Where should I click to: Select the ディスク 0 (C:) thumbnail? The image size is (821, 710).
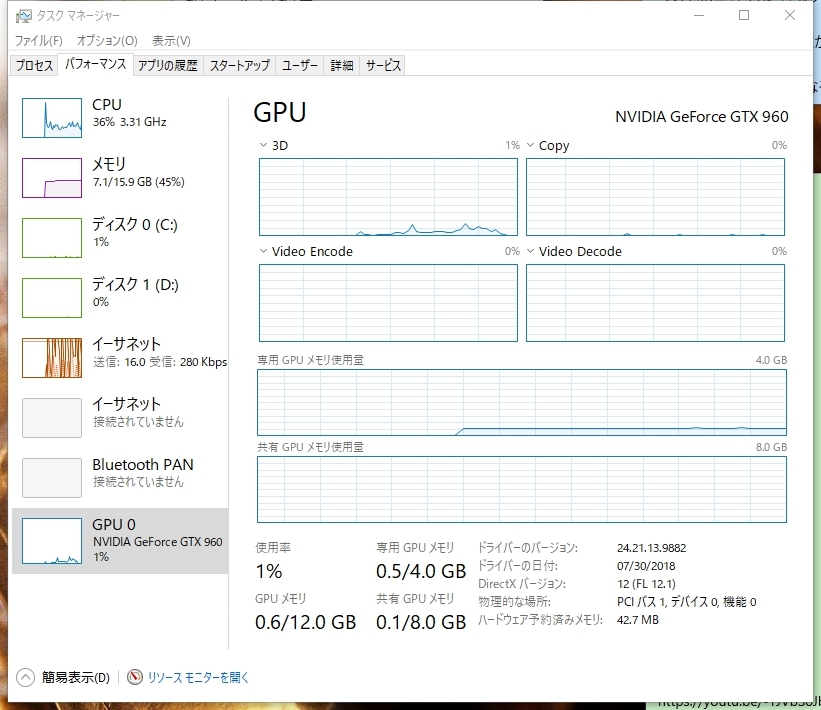tap(52, 237)
